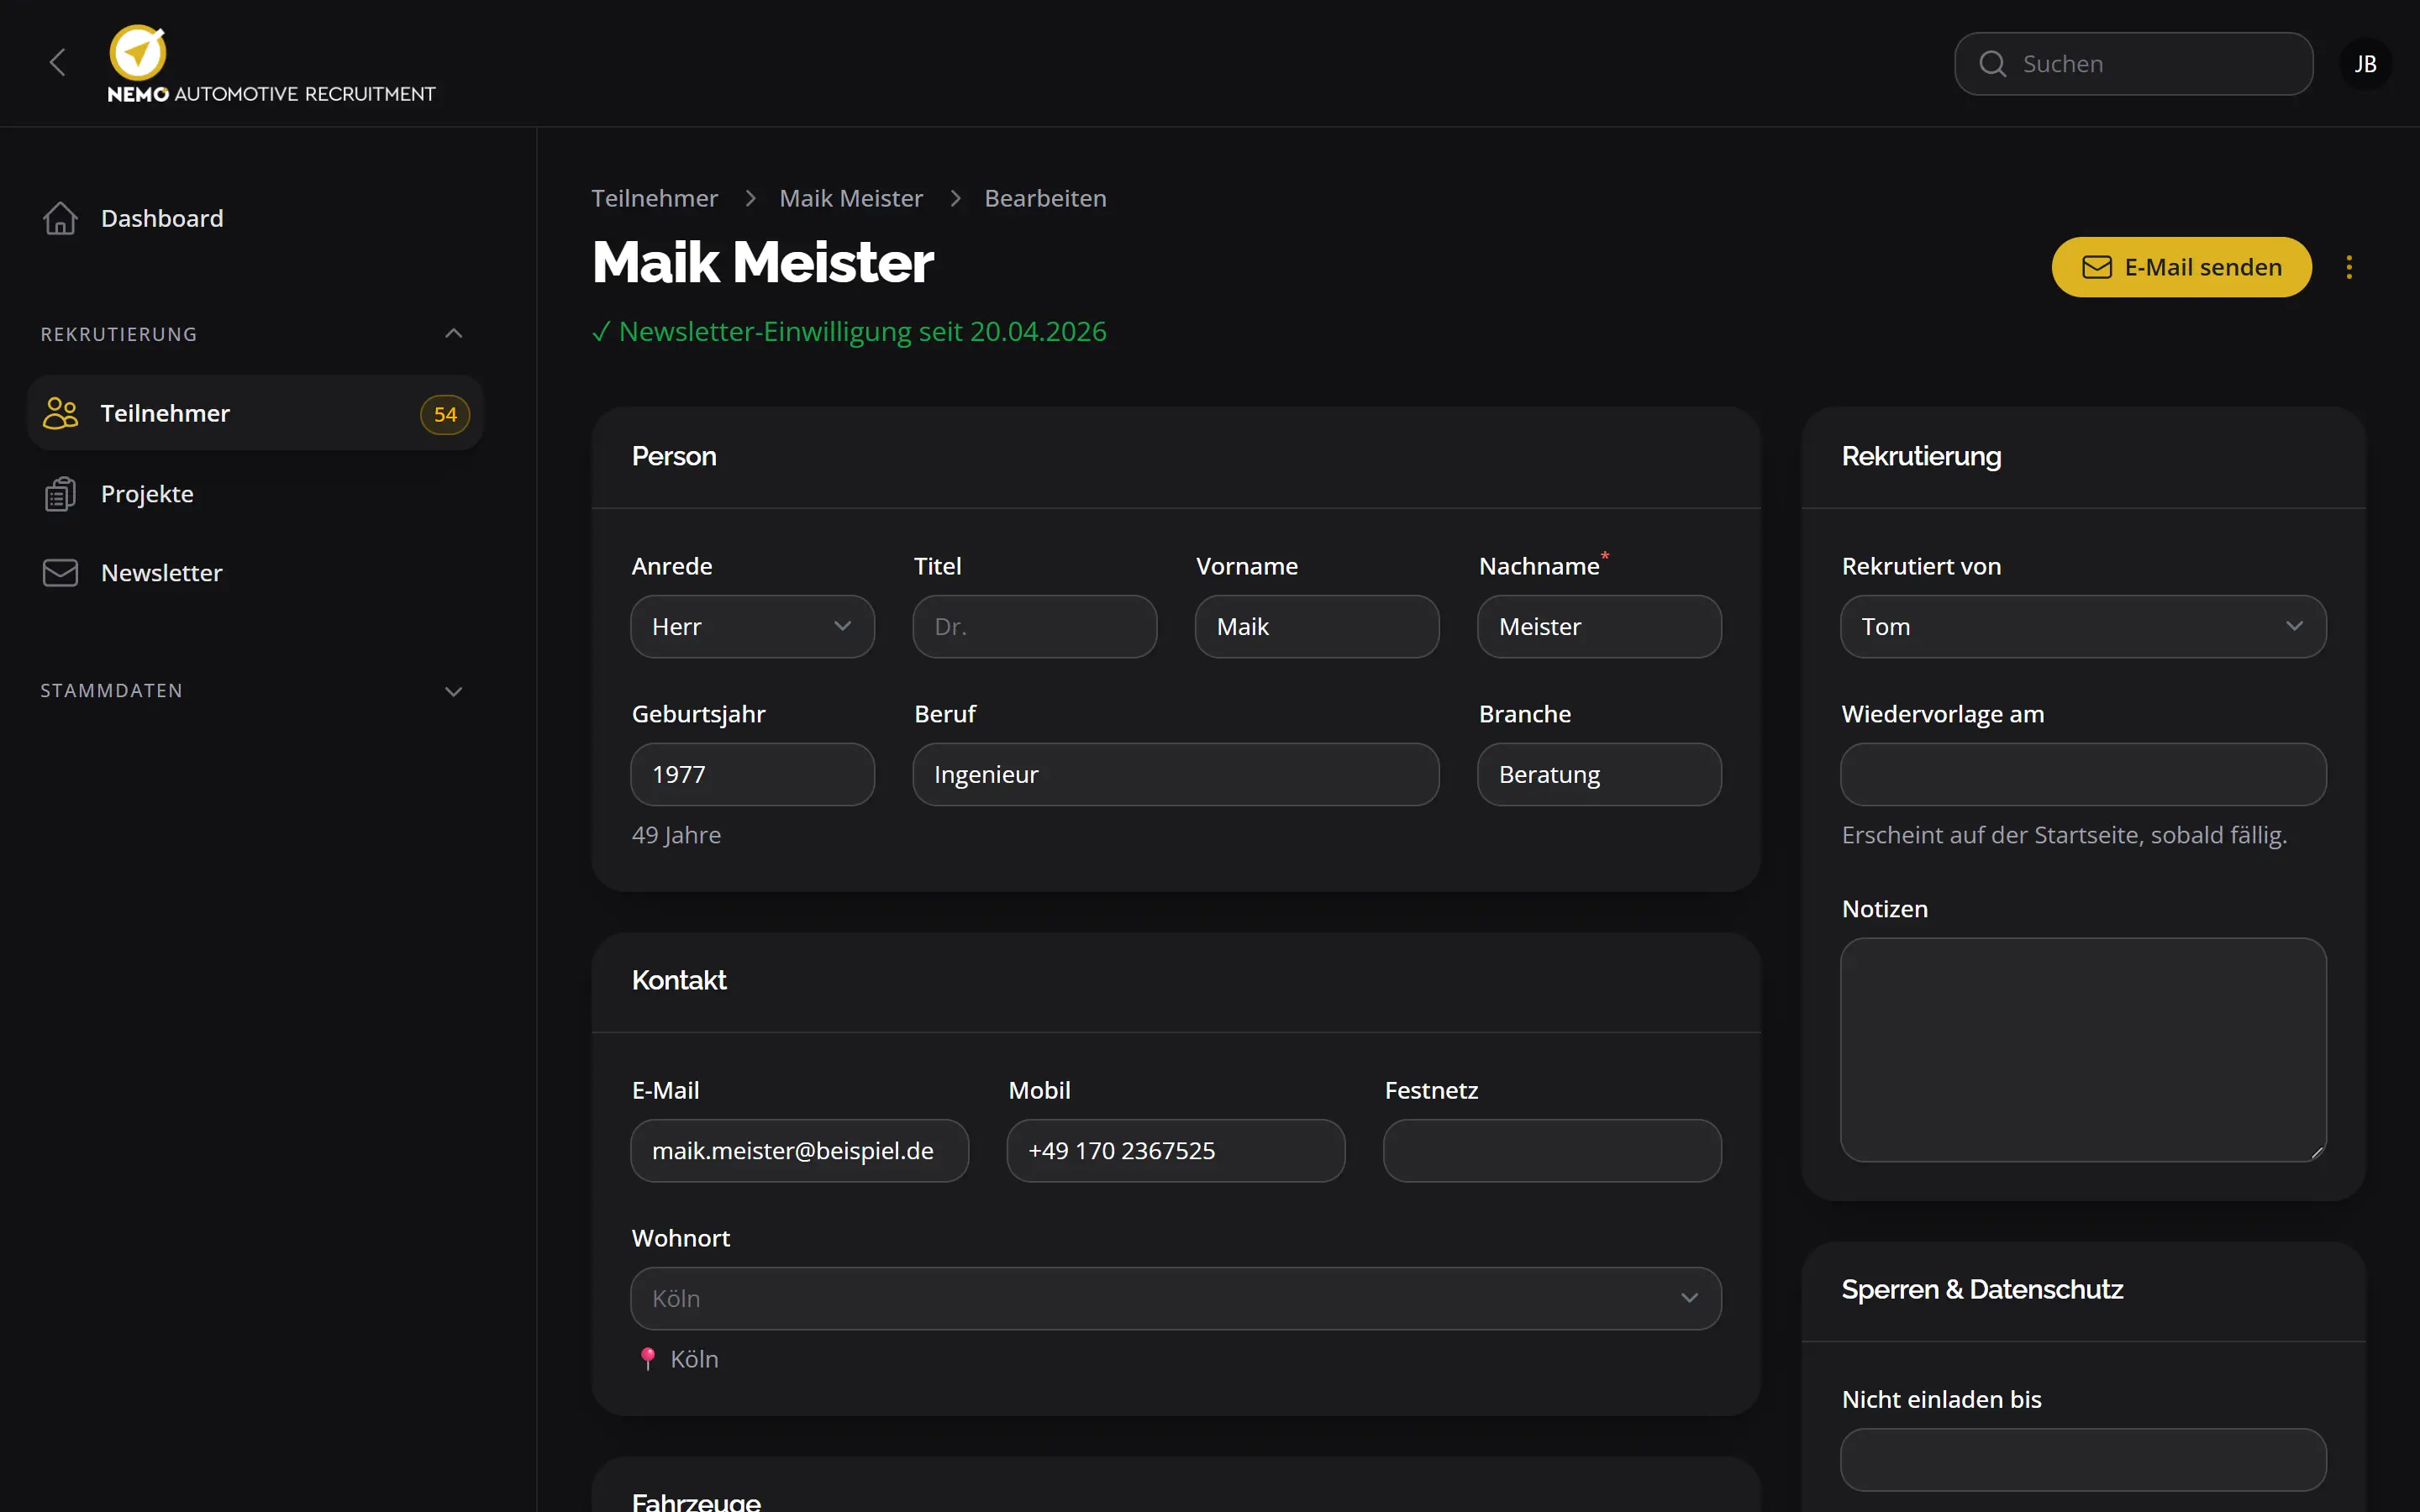
Task: Click the Beruf field showing Ingenieur
Action: [1176, 774]
